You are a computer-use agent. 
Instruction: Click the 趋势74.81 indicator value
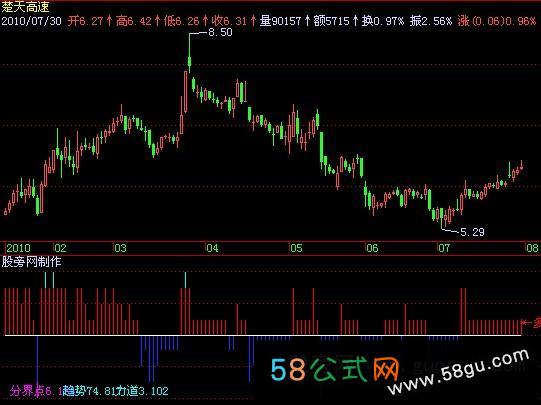(89, 391)
